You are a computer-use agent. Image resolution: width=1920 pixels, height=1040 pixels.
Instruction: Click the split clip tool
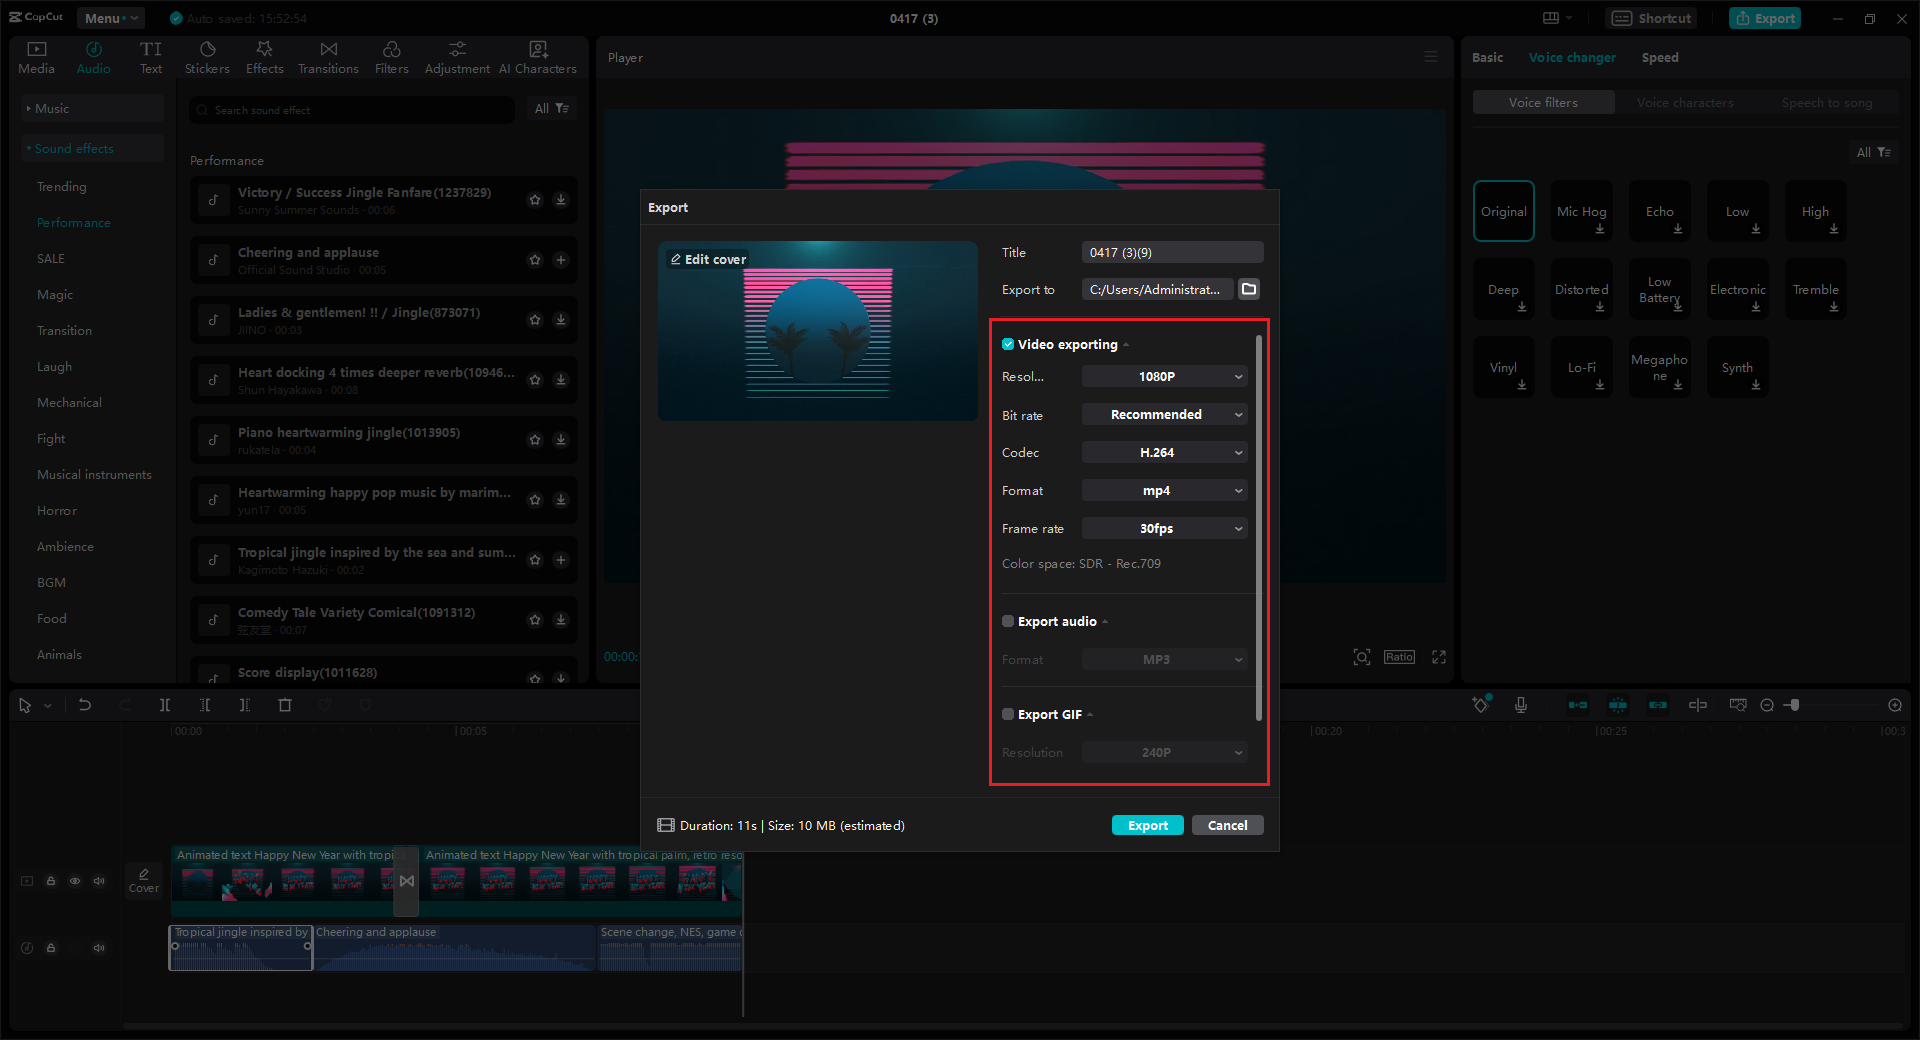point(165,705)
